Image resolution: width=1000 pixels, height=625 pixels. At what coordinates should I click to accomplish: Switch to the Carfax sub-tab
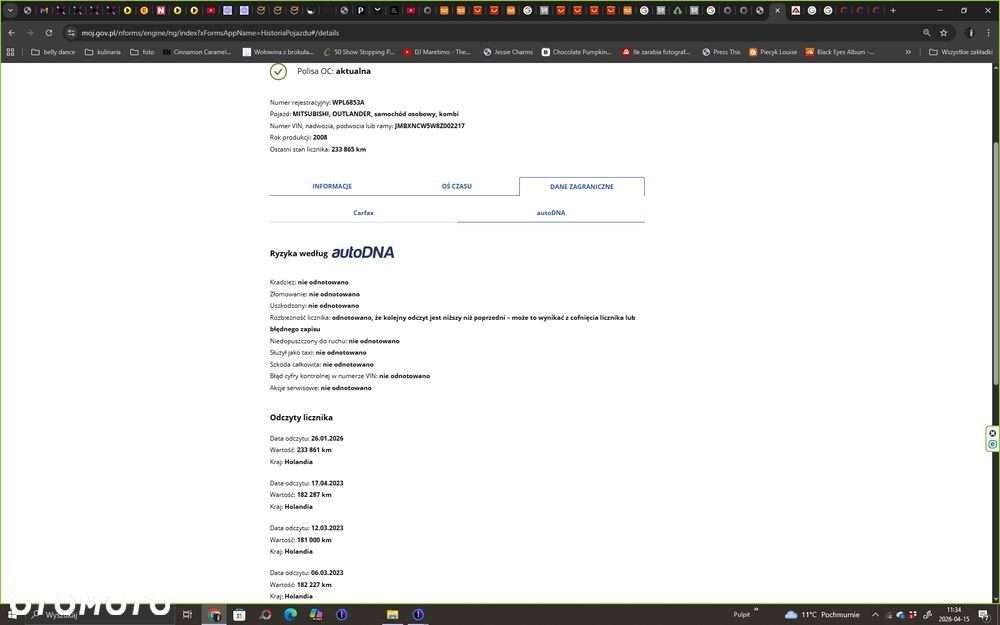click(364, 213)
